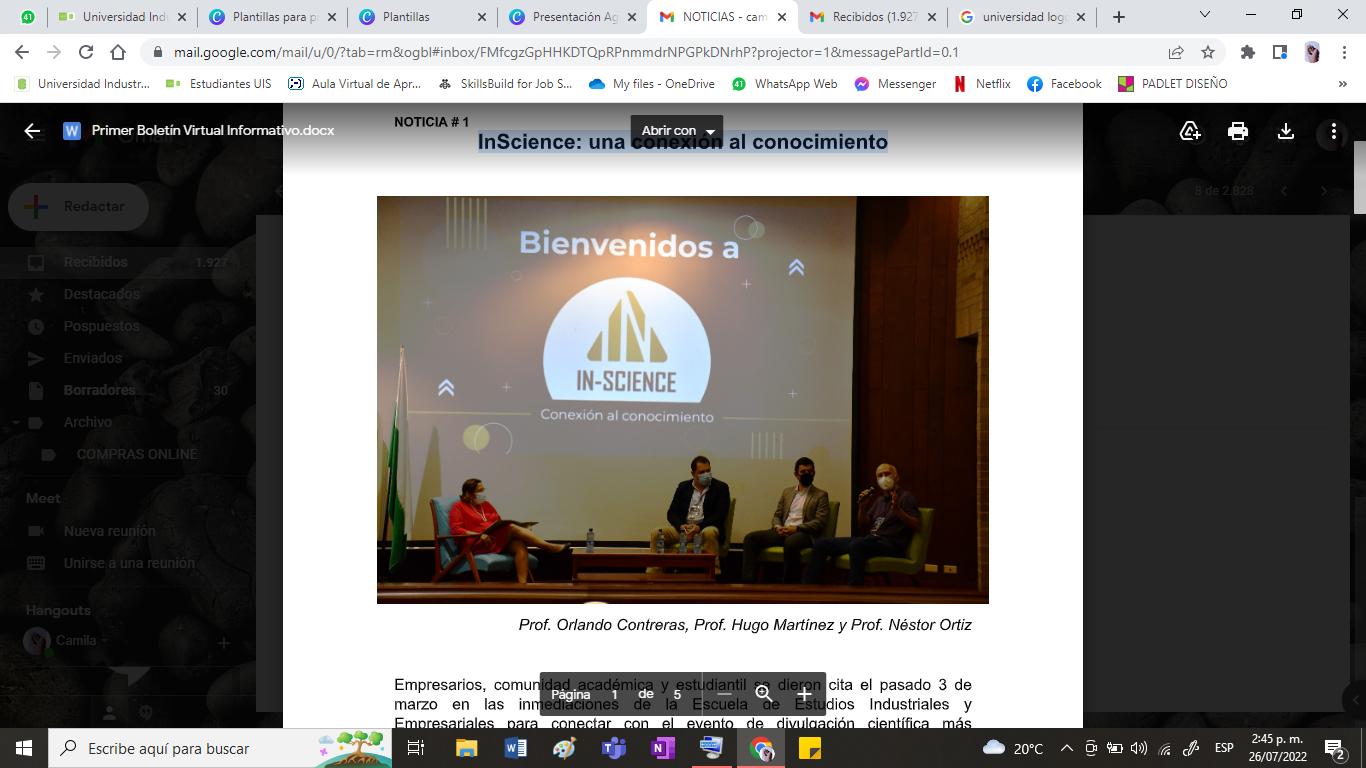This screenshot has height=768, width=1366.
Task: Show more bookmarks chevron
Action: tap(1342, 84)
